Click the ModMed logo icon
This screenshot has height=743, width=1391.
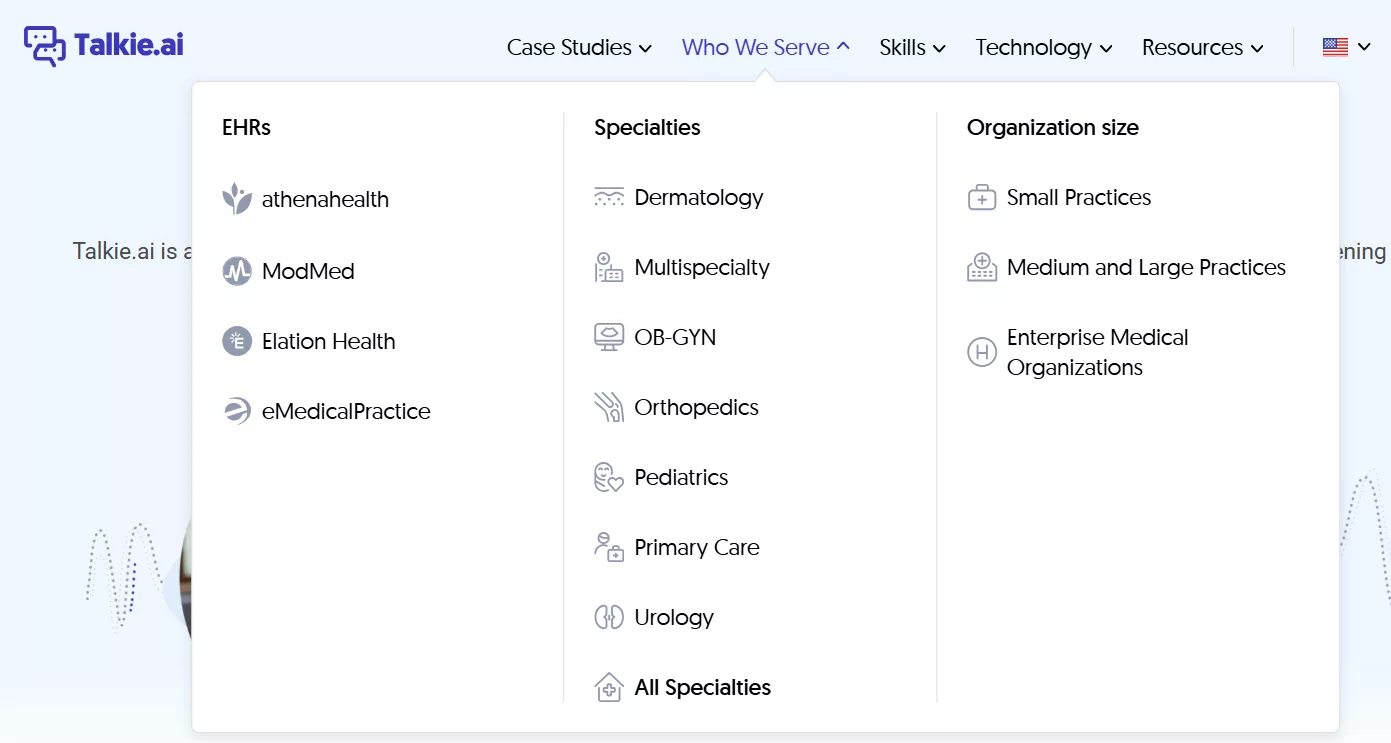(237, 271)
